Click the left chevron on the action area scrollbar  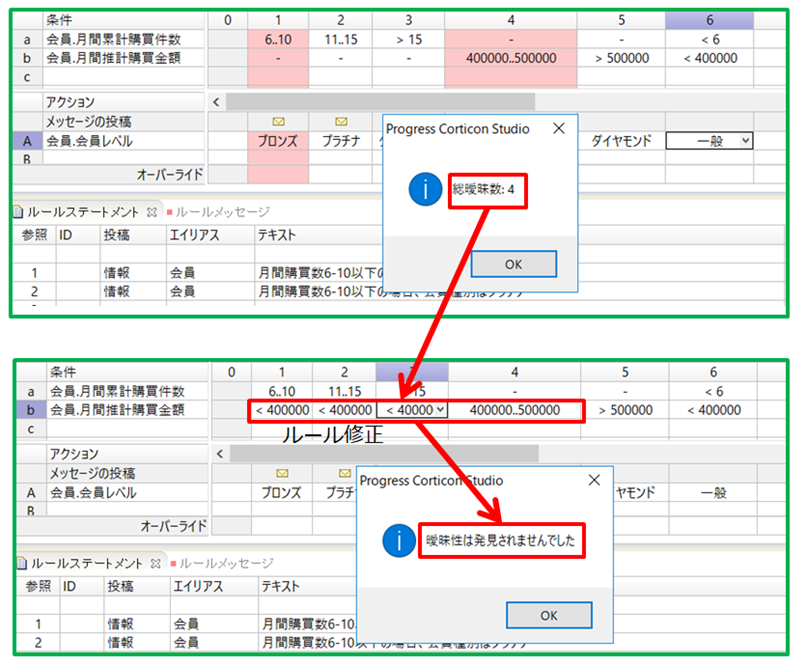click(218, 101)
